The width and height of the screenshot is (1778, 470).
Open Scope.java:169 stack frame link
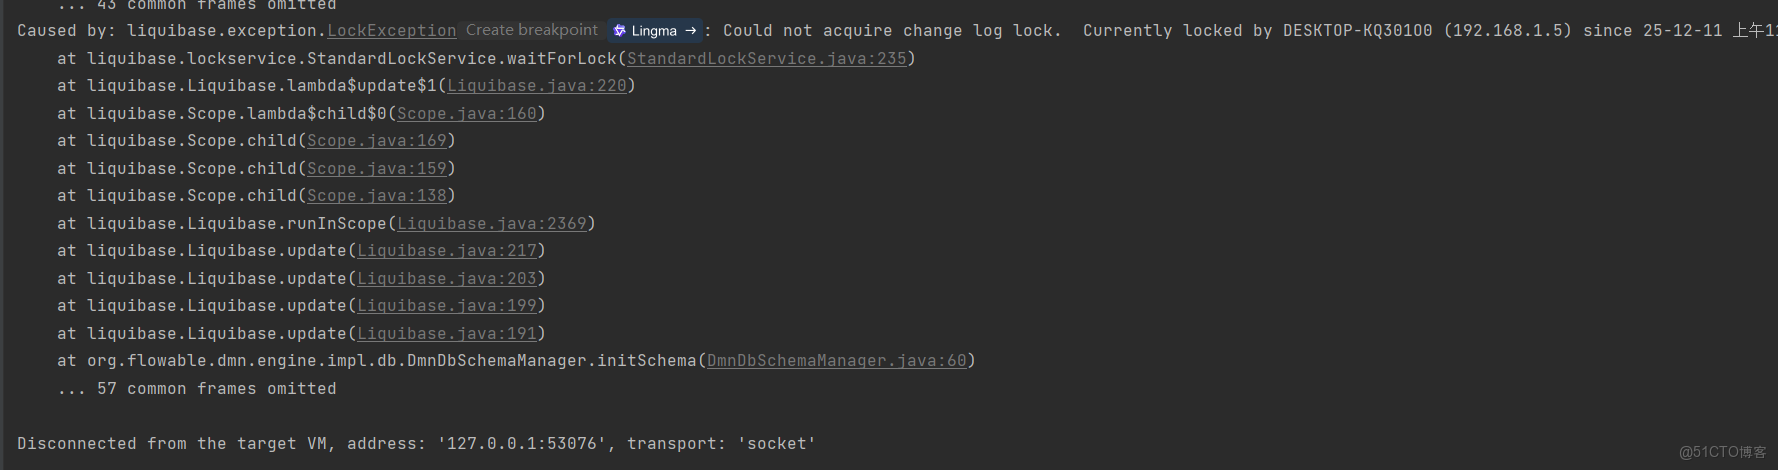pyautogui.click(x=376, y=141)
